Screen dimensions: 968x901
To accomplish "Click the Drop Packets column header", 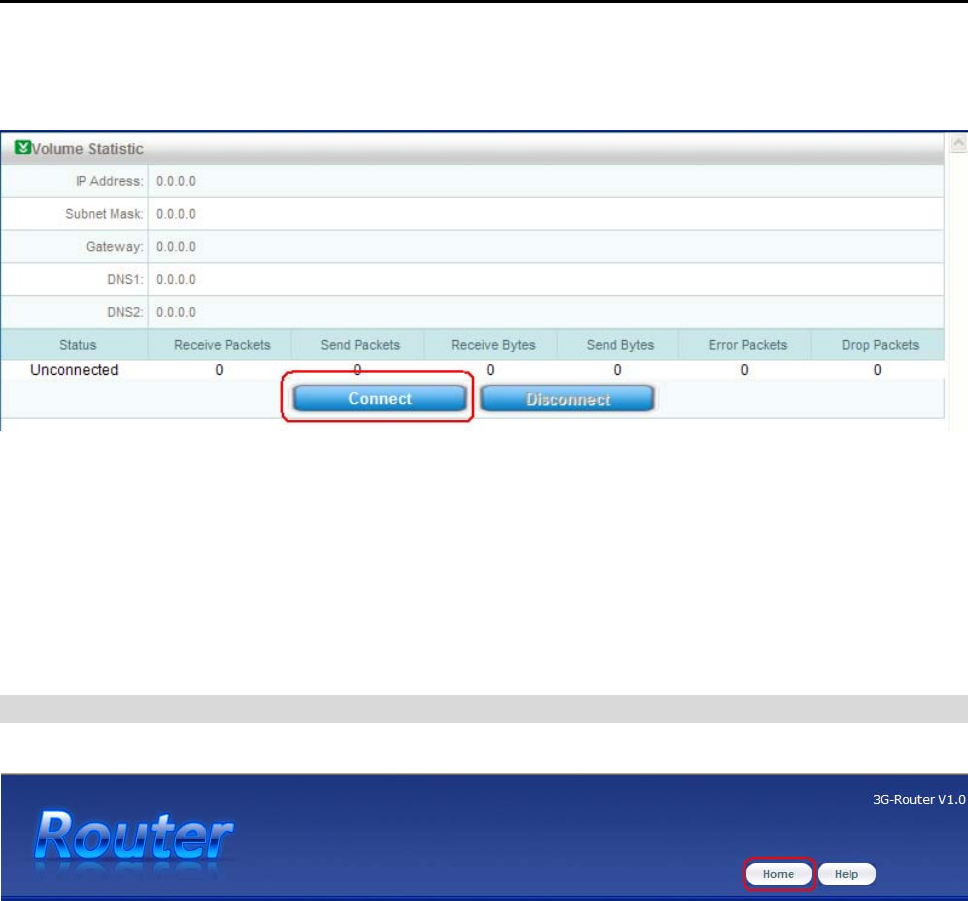I will click(x=880, y=345).
